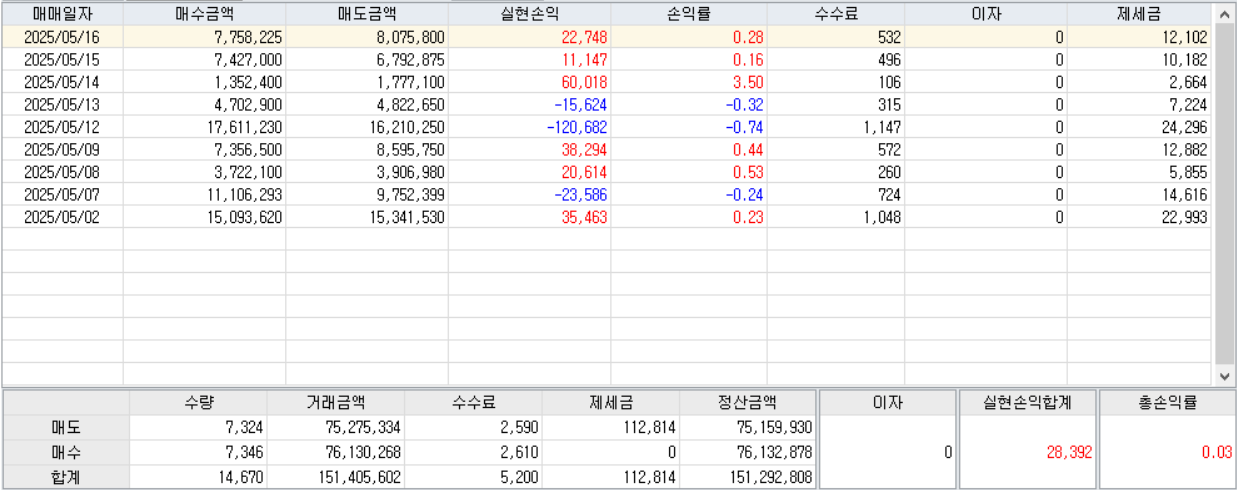Click buy amount 11,106,293
Screen dimensions: 1237x490
point(245,194)
